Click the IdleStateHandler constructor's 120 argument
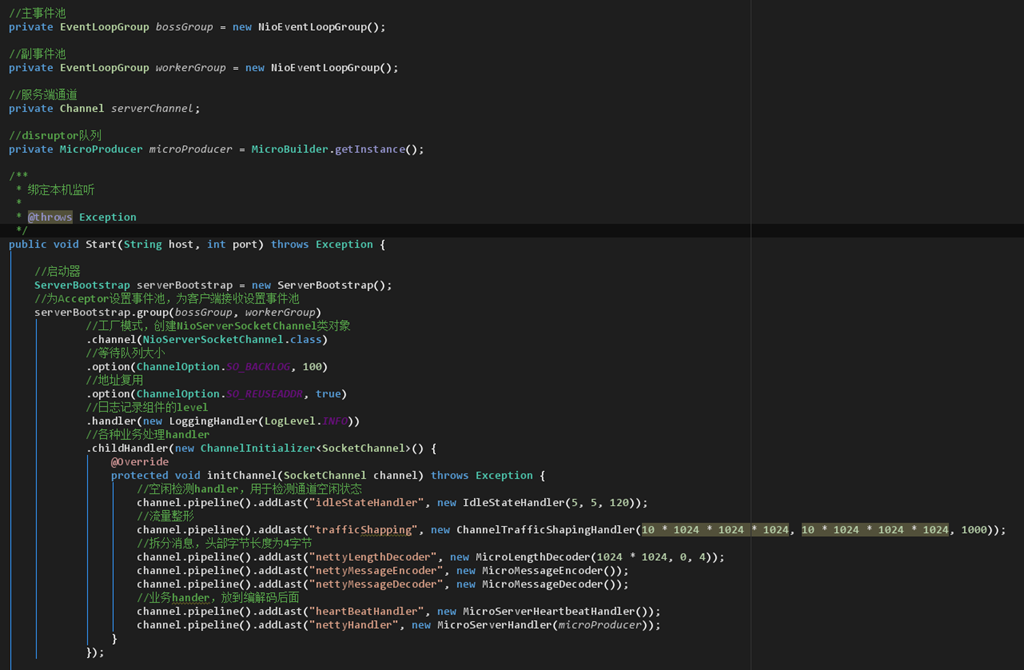1024x670 pixels. point(619,503)
